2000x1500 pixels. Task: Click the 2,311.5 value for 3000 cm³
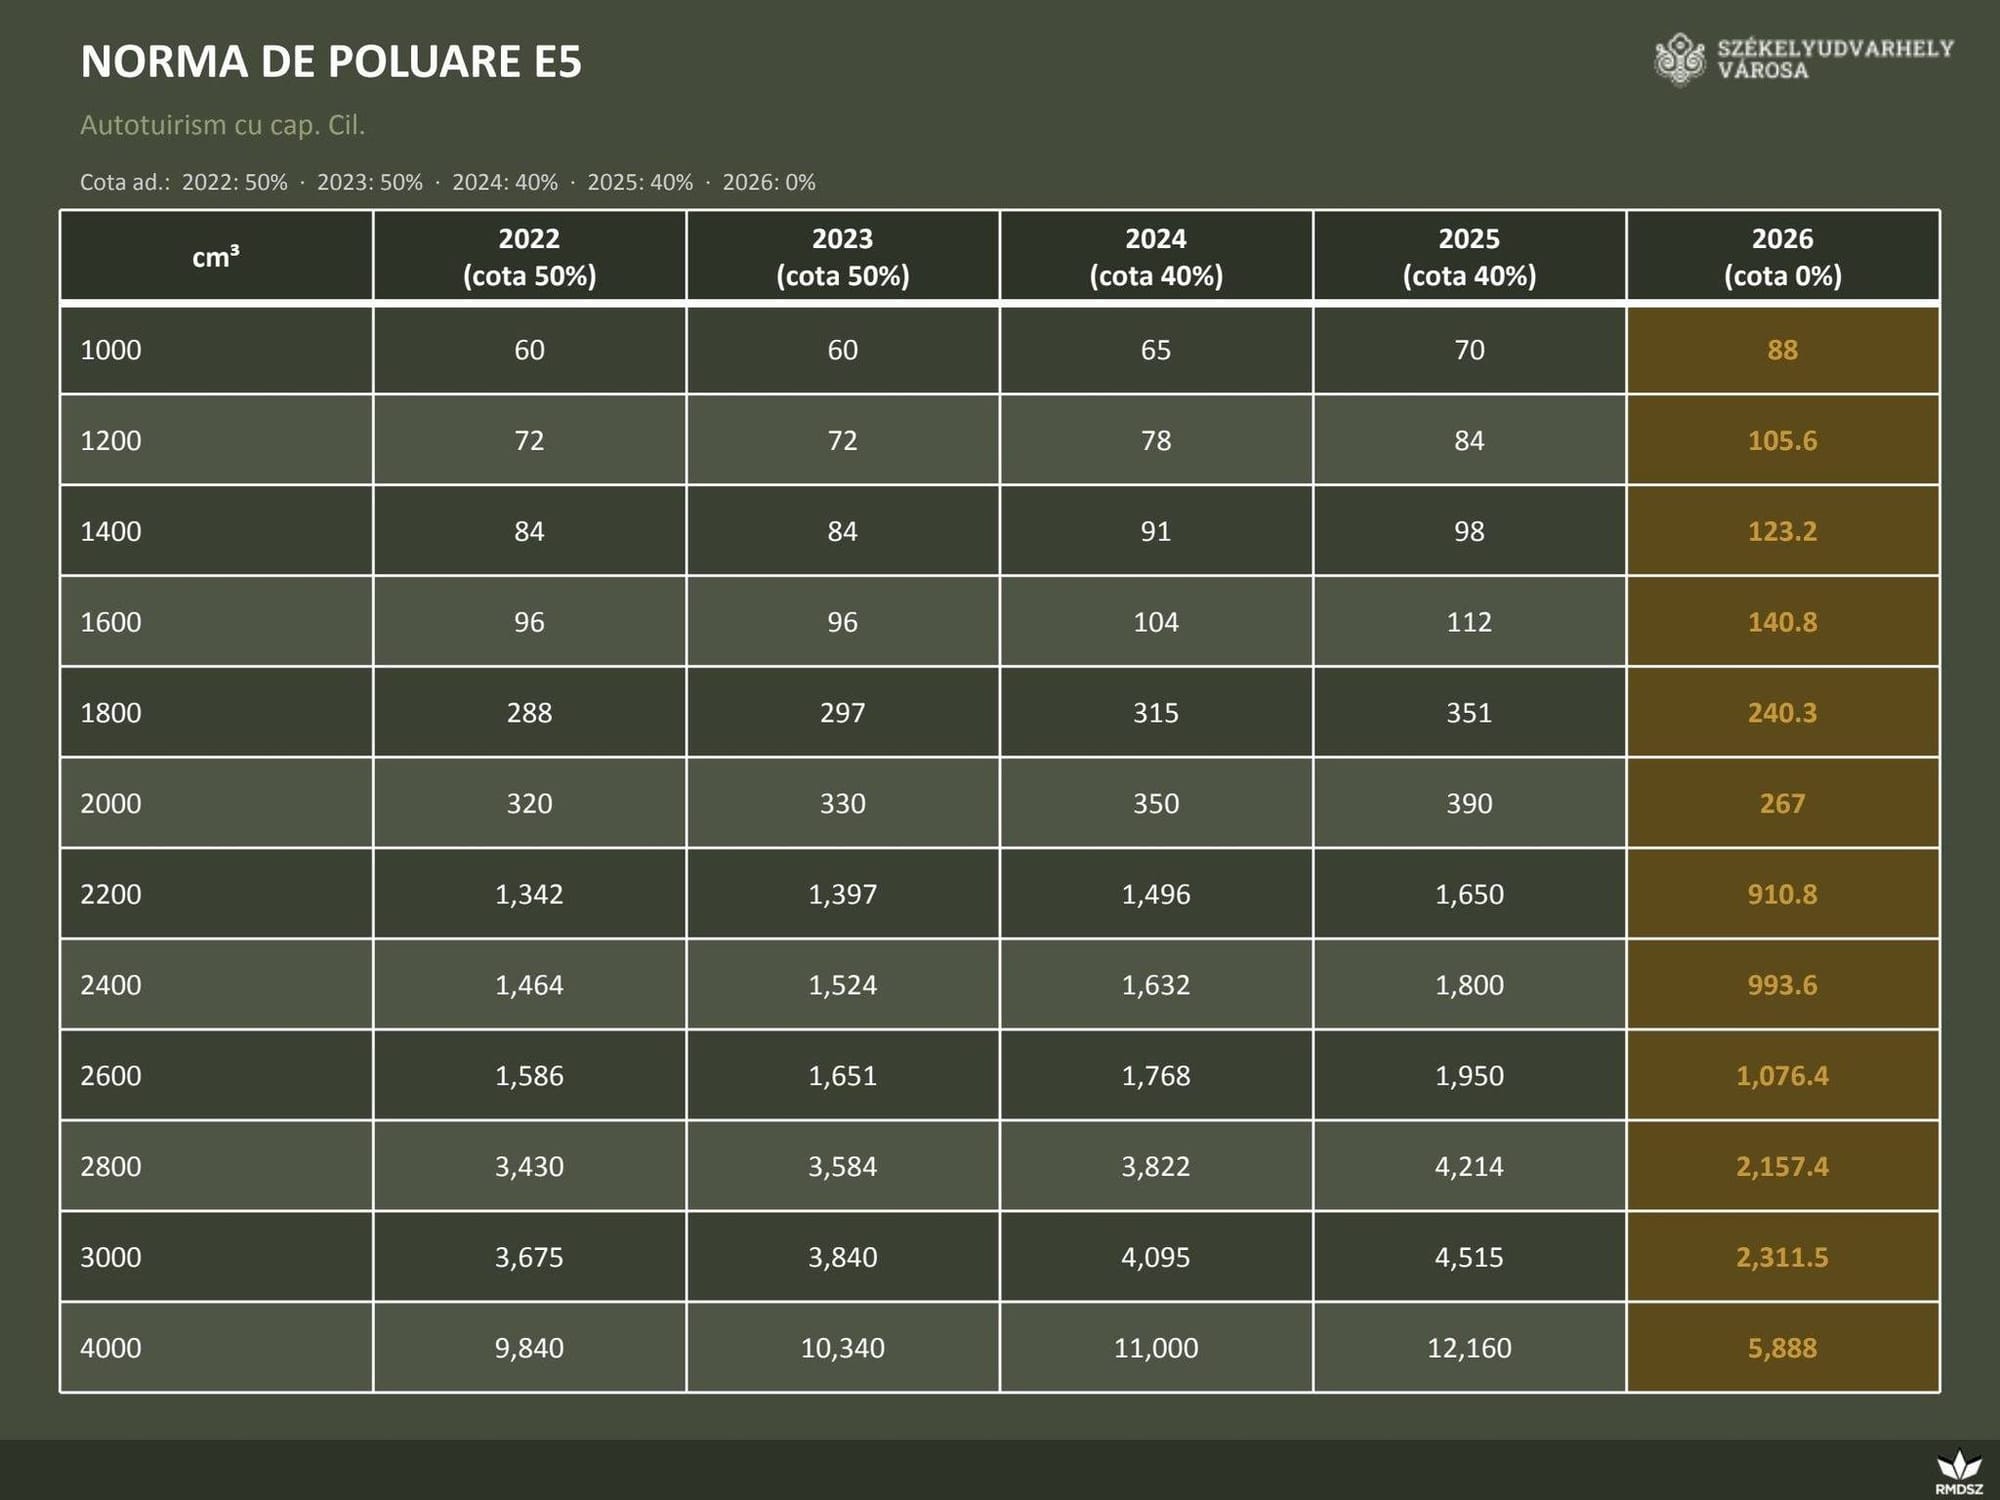[x=1782, y=1257]
